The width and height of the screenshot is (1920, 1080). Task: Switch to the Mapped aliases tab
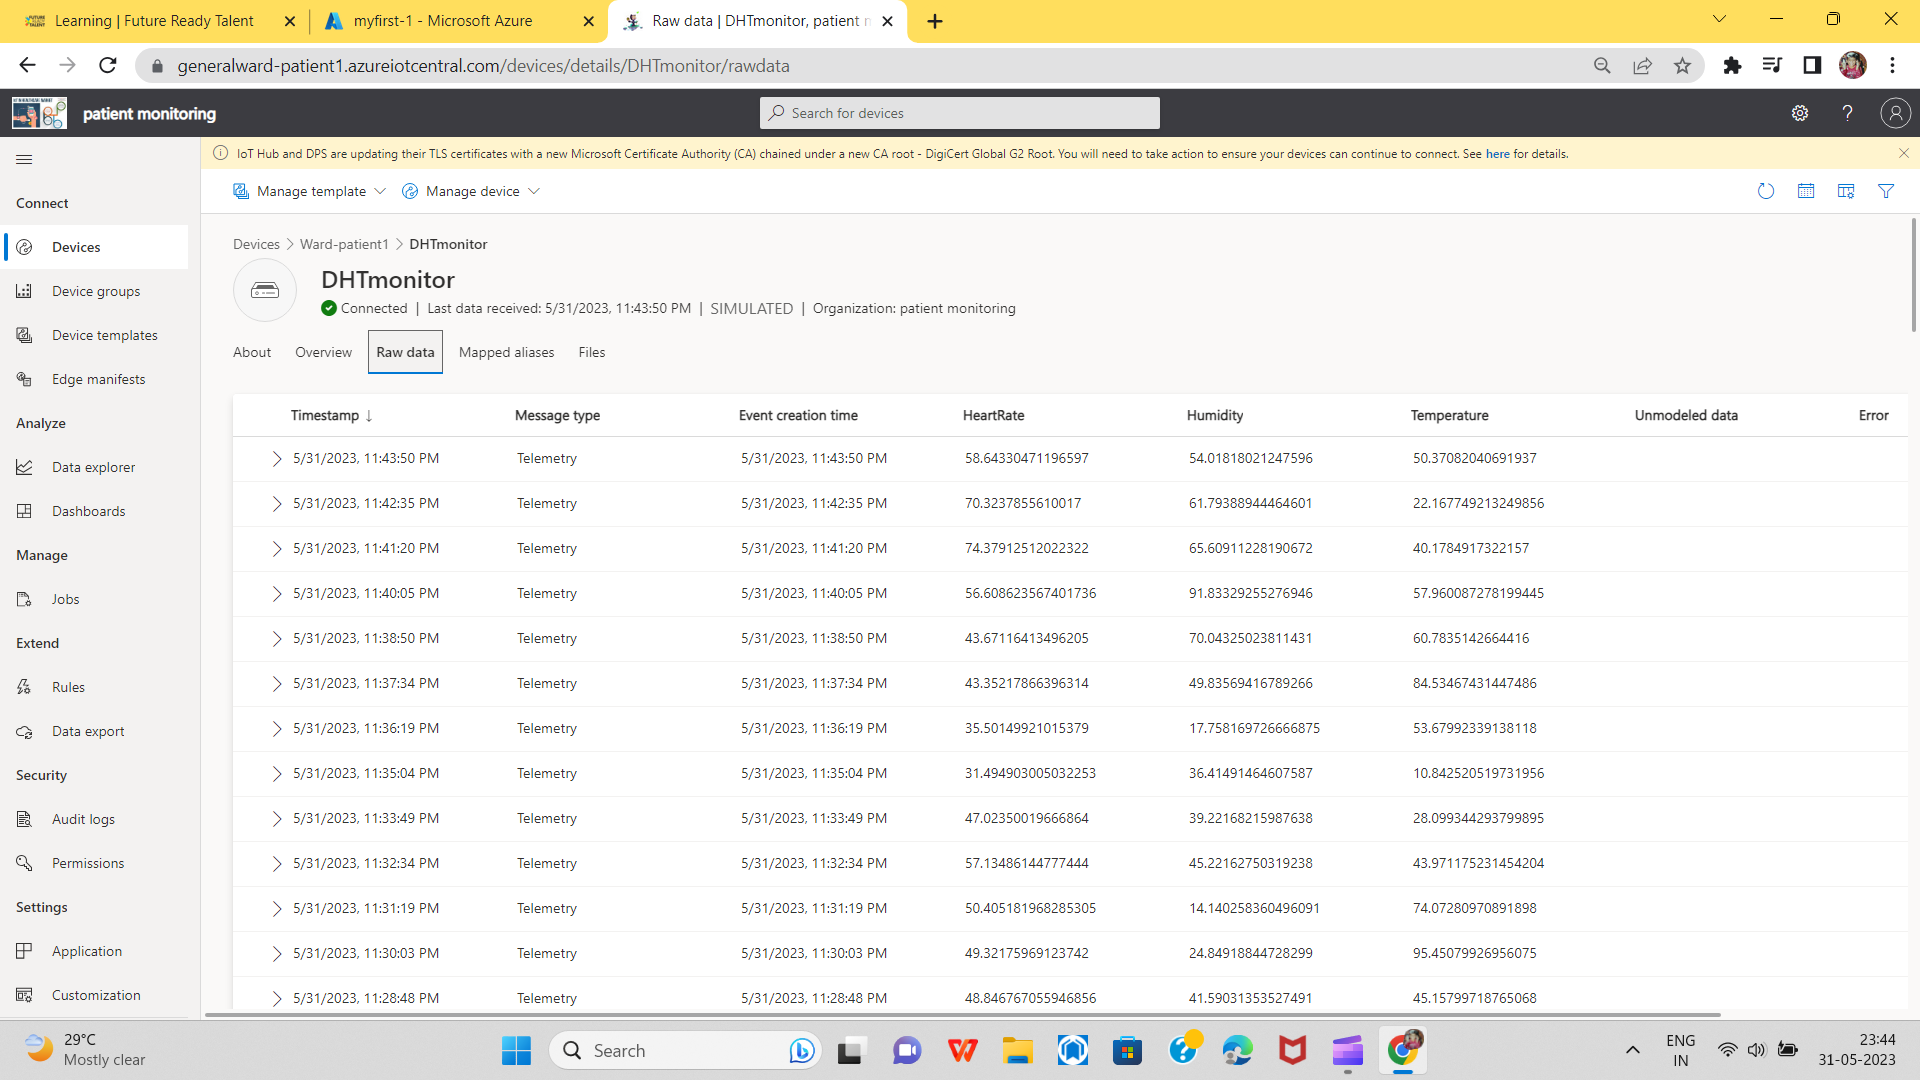[x=506, y=352]
